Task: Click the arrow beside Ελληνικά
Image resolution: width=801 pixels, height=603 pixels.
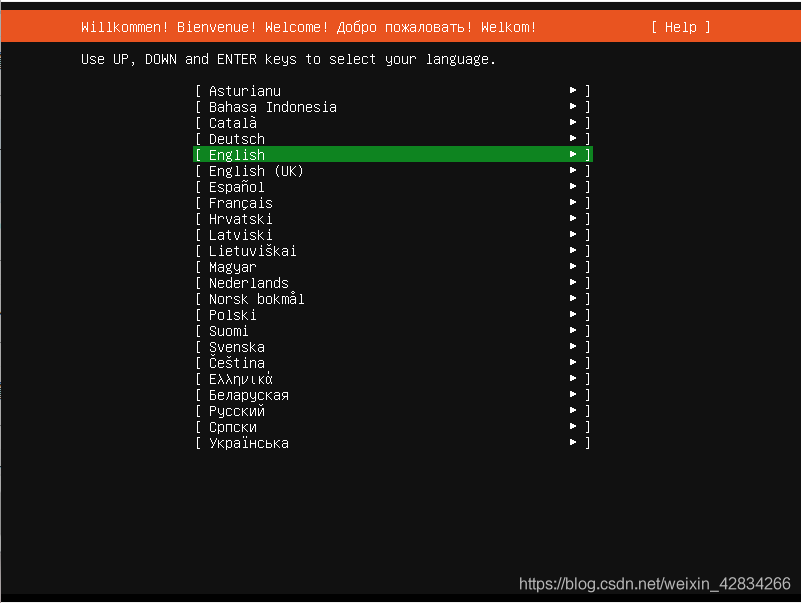Action: [573, 378]
